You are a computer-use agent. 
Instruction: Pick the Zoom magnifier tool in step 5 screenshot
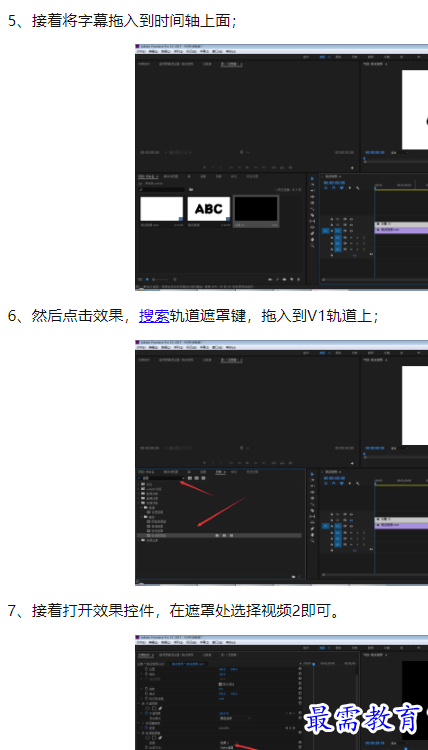pos(312,245)
